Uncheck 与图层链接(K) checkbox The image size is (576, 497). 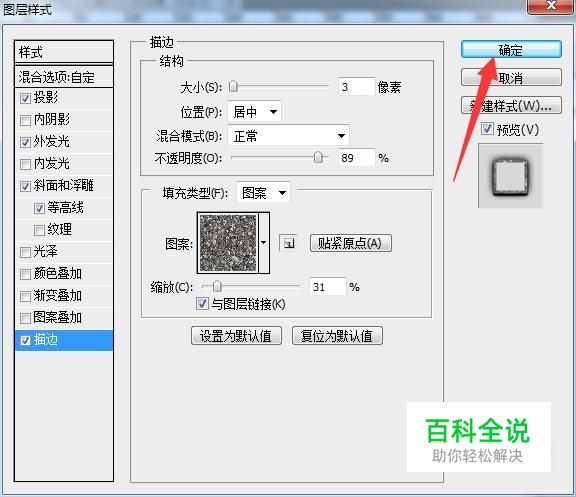tap(202, 304)
